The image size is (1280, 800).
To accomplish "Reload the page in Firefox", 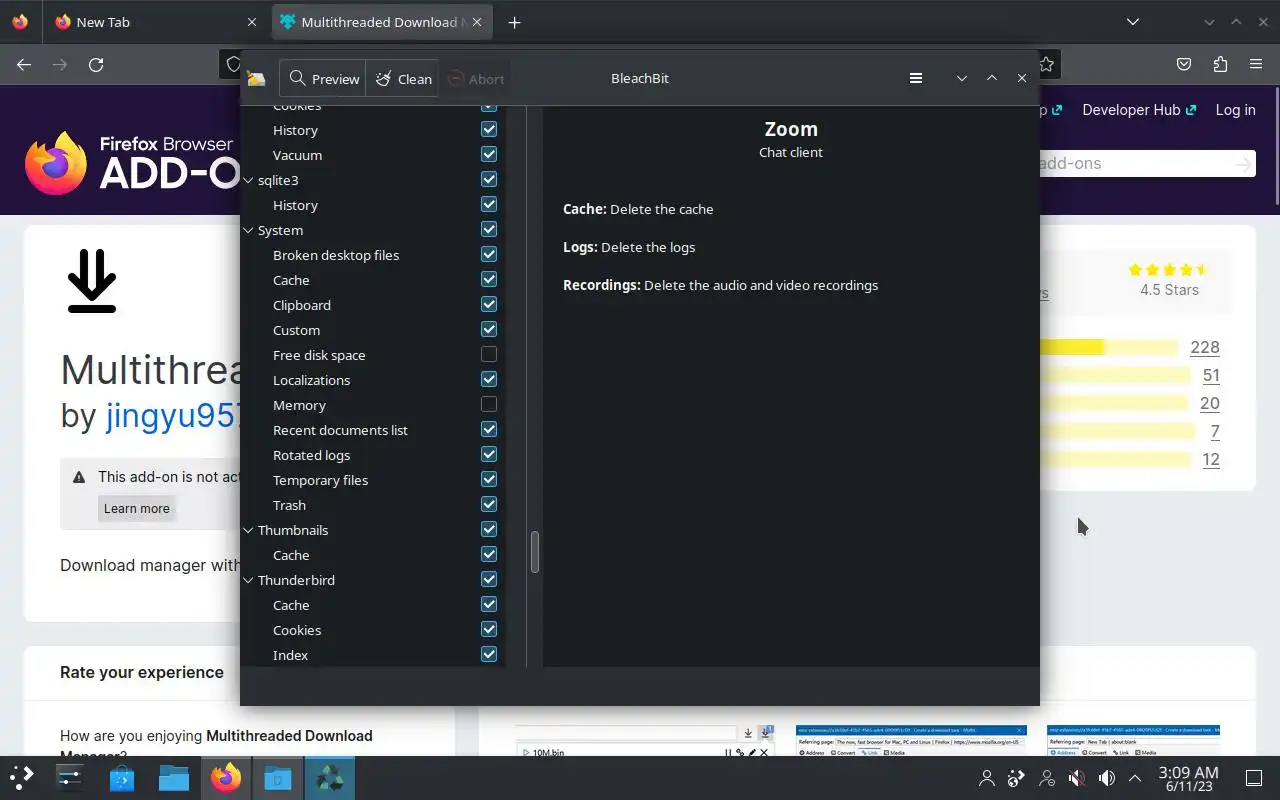I will tap(96, 64).
